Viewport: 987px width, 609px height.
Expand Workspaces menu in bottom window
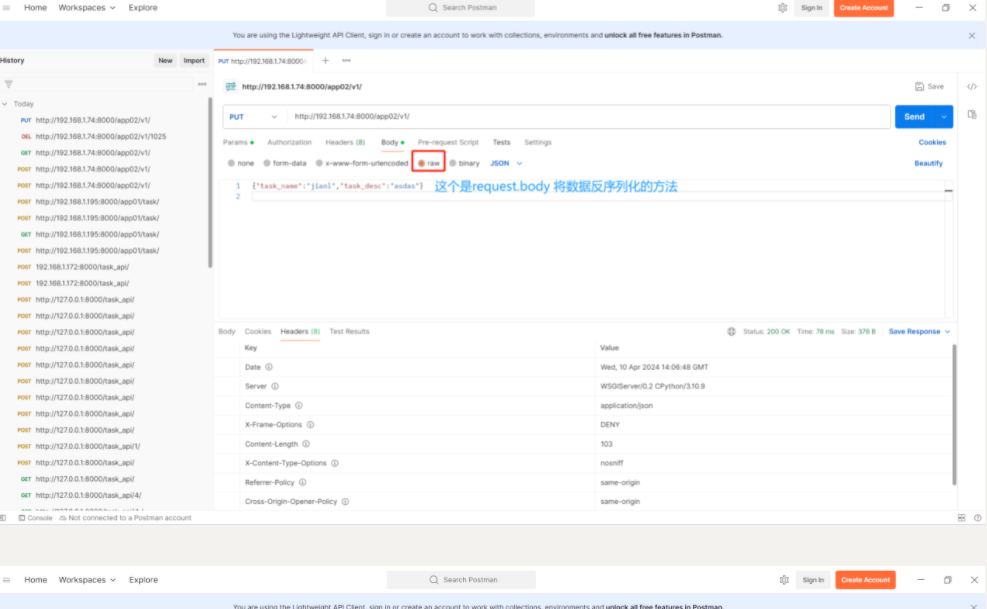tap(87, 579)
